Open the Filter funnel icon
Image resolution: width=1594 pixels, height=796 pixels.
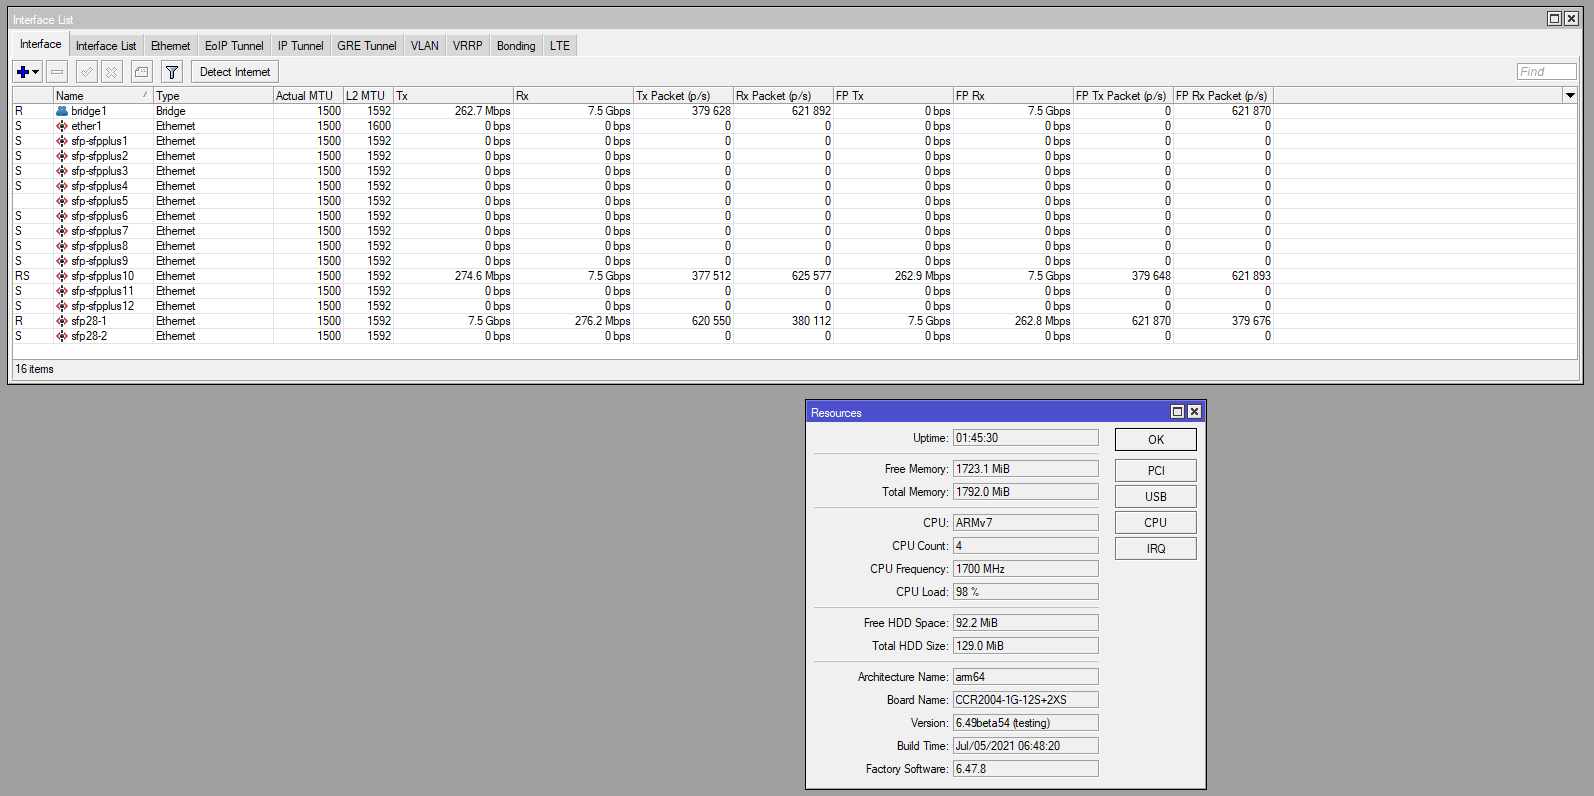pyautogui.click(x=172, y=72)
